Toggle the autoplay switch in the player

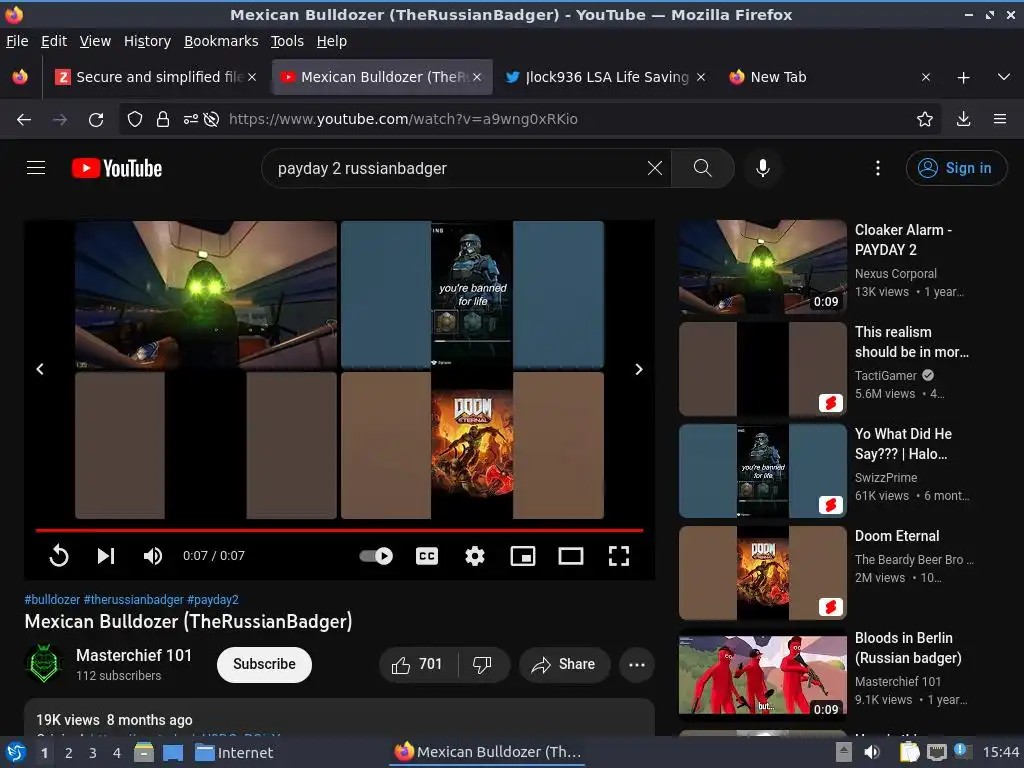(376, 556)
